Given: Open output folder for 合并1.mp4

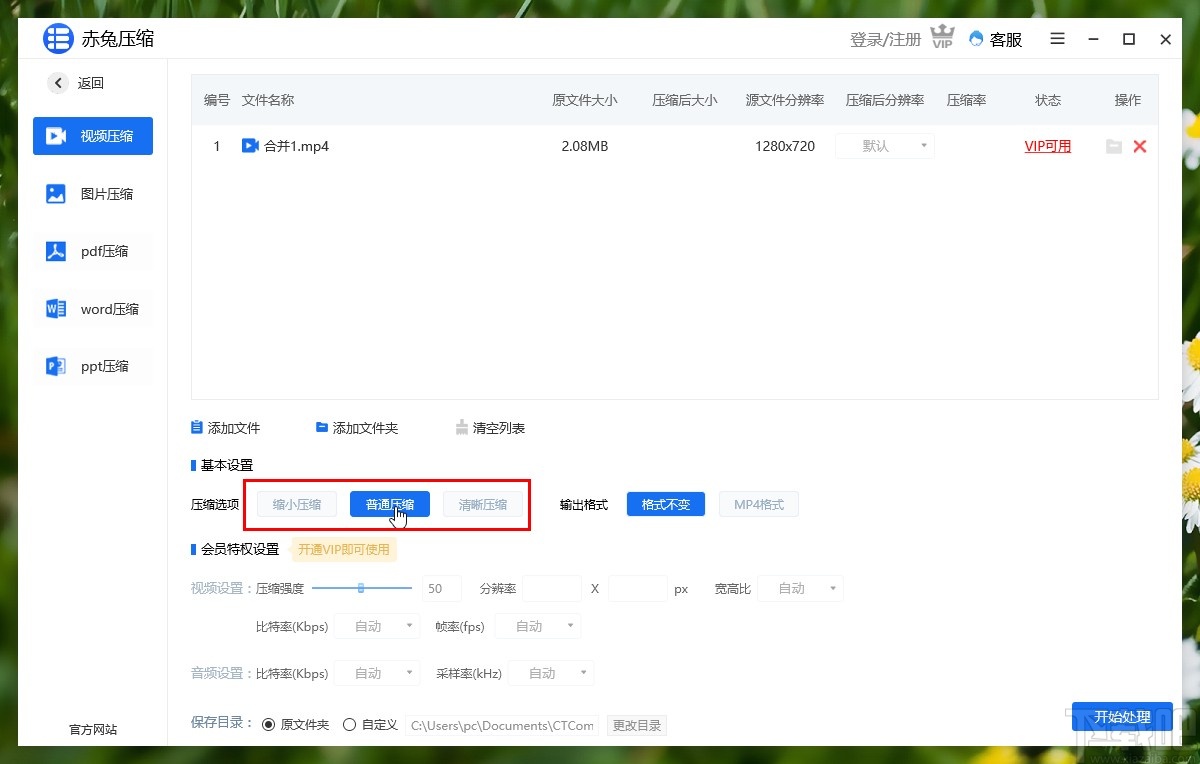Looking at the screenshot, I should (x=1114, y=146).
